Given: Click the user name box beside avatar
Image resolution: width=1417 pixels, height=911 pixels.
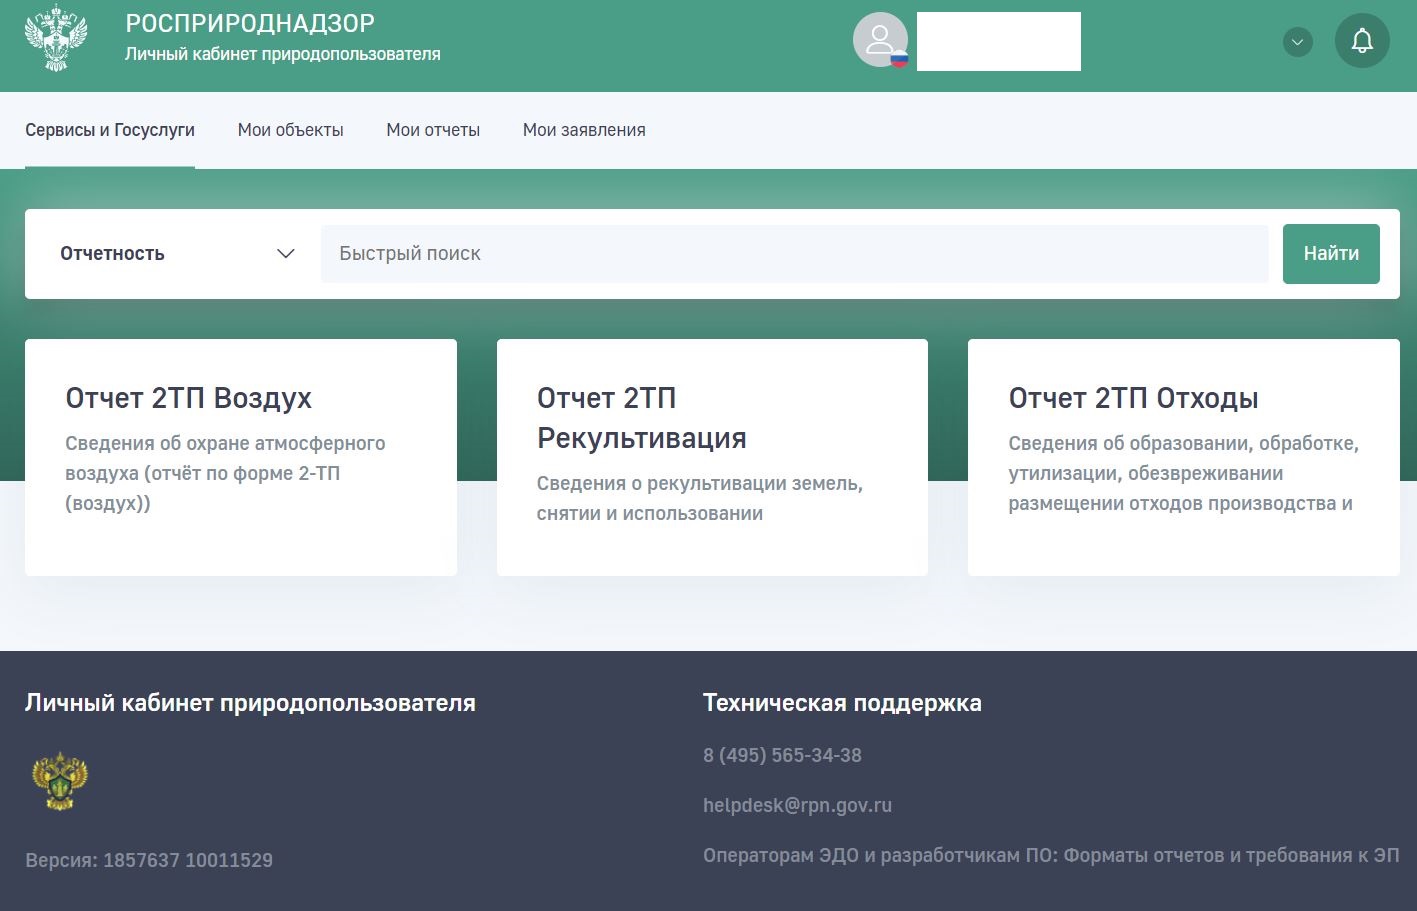Looking at the screenshot, I should point(998,42).
